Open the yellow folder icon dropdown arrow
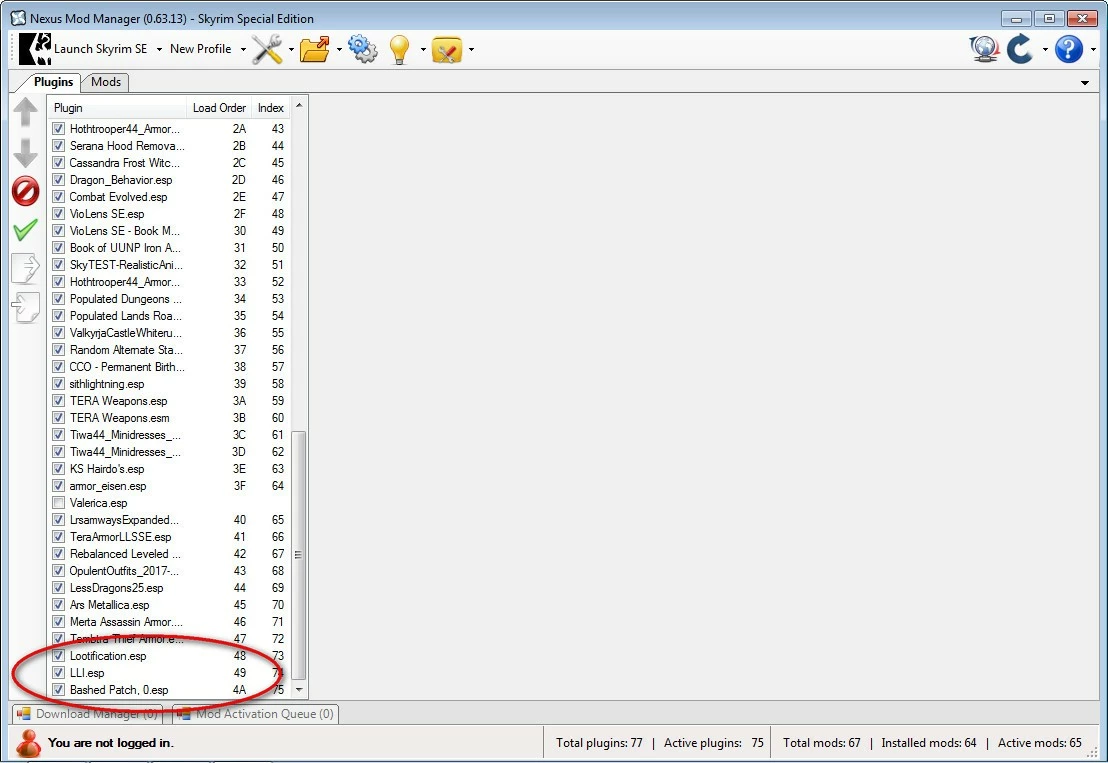 coord(471,49)
